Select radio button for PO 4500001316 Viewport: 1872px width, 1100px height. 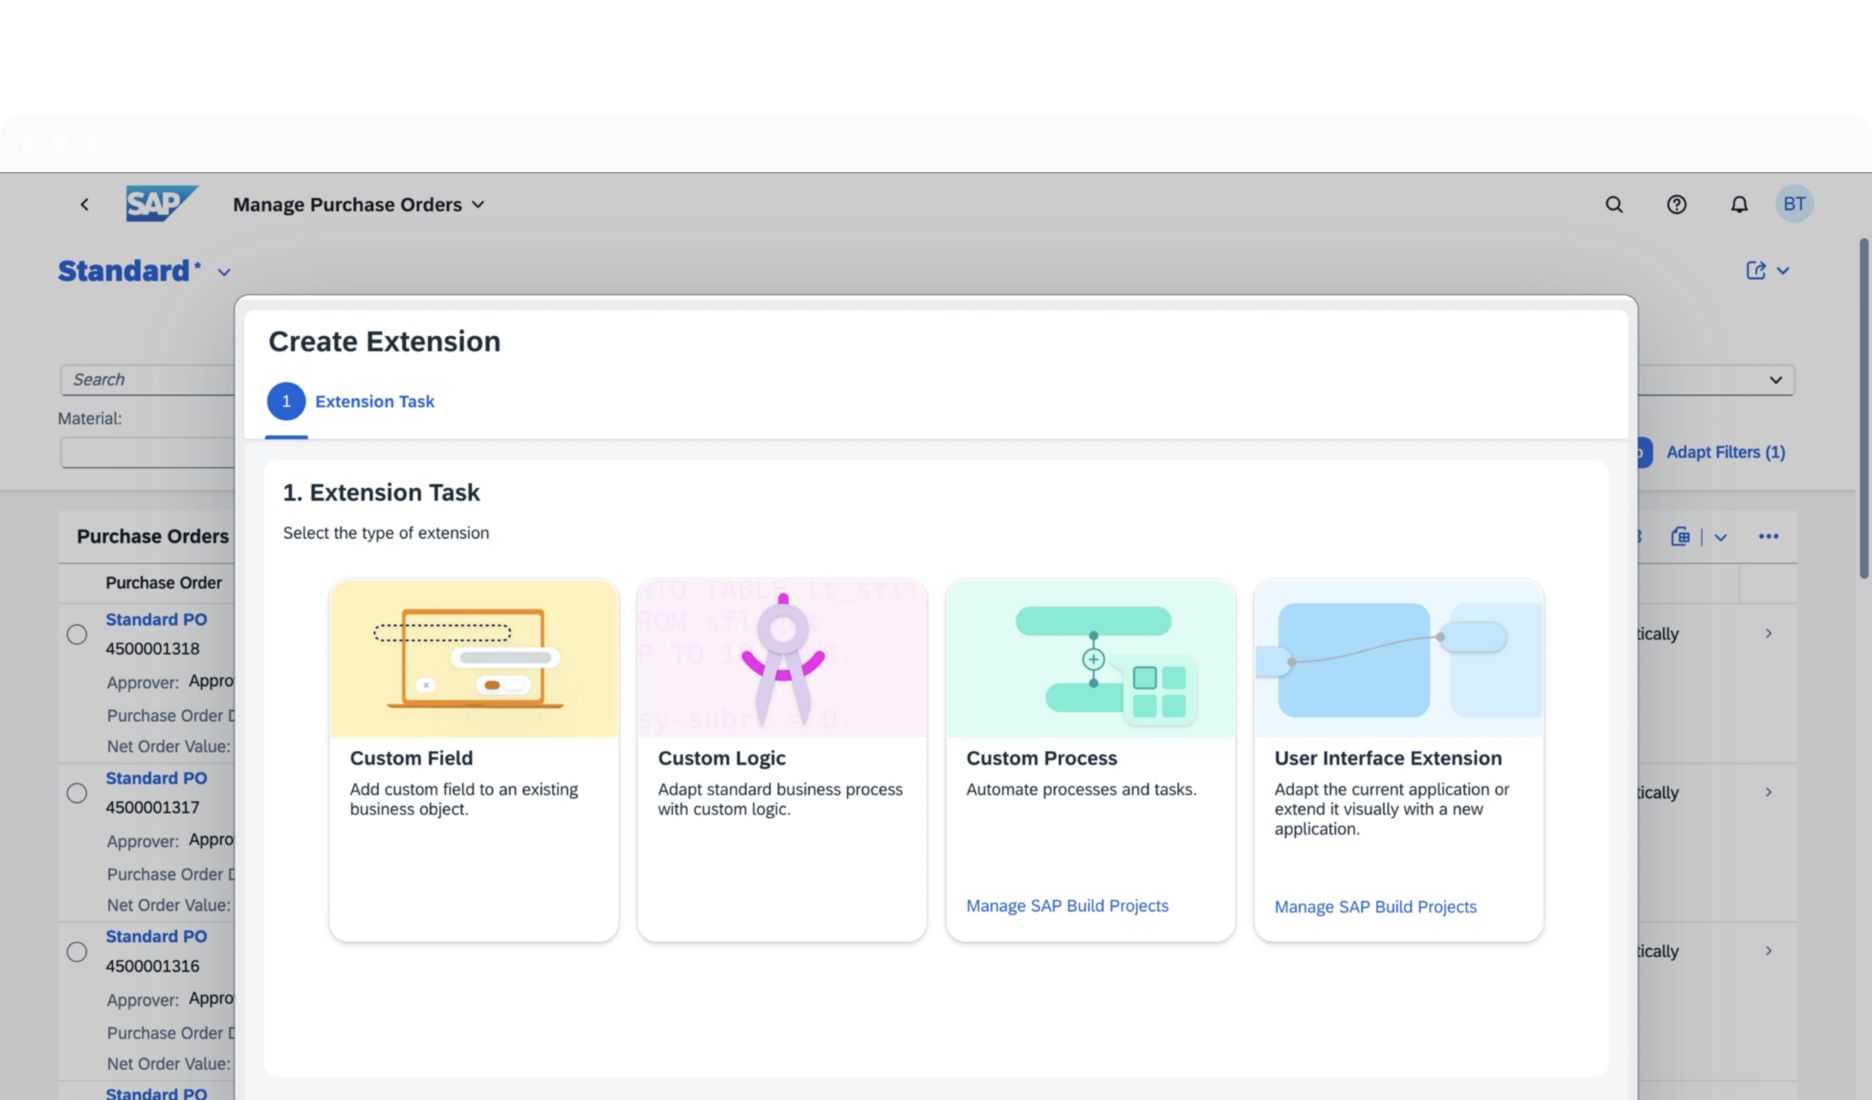tap(77, 952)
